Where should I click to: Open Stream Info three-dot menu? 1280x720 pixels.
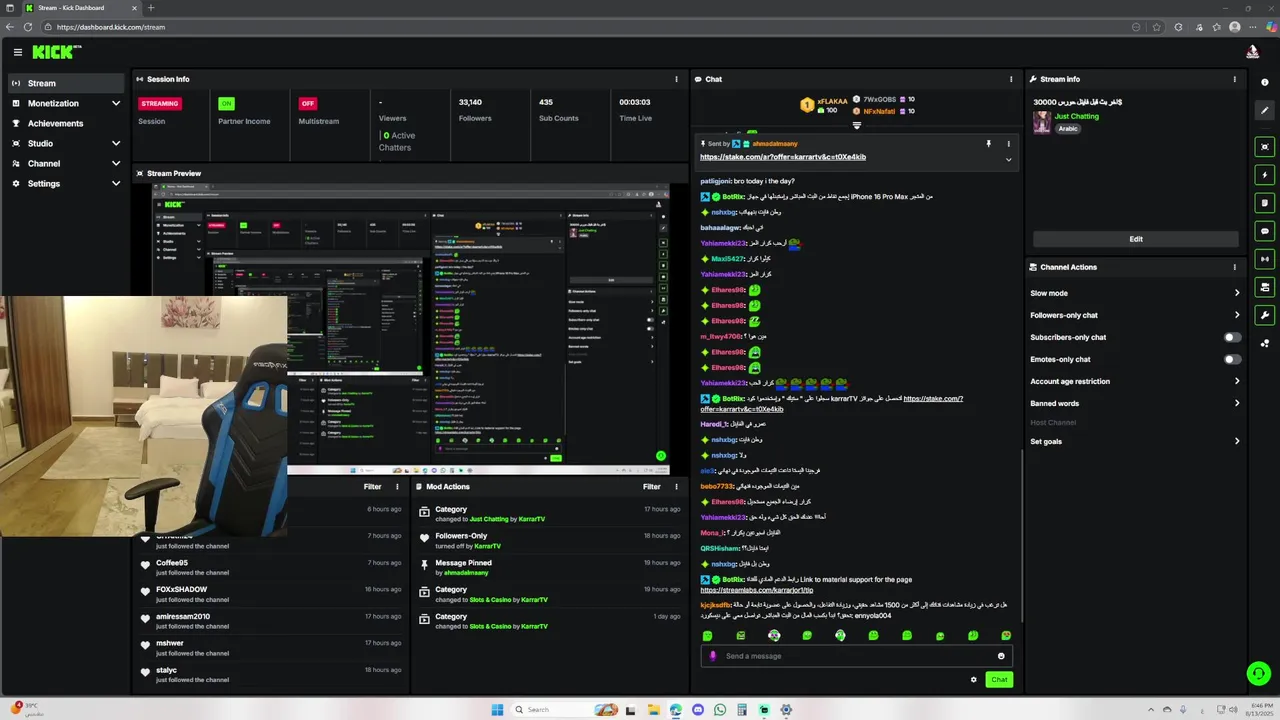(1235, 79)
